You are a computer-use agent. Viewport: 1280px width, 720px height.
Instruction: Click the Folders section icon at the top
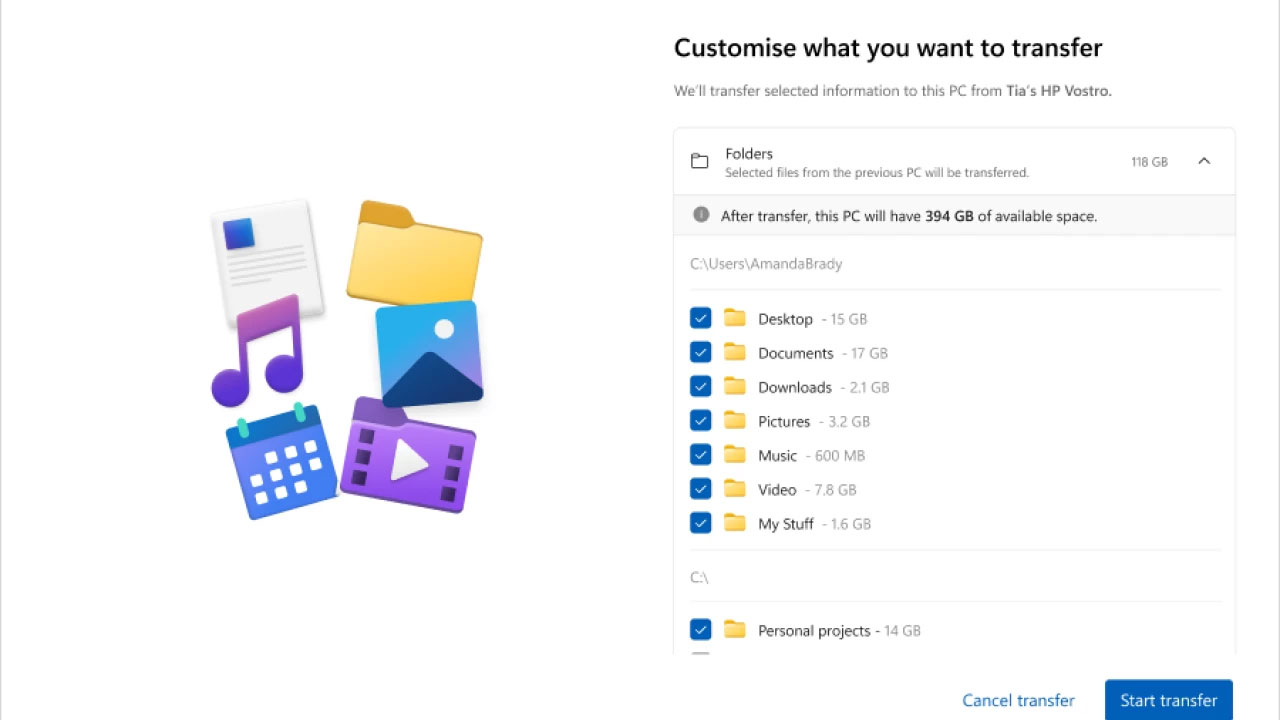pos(700,160)
